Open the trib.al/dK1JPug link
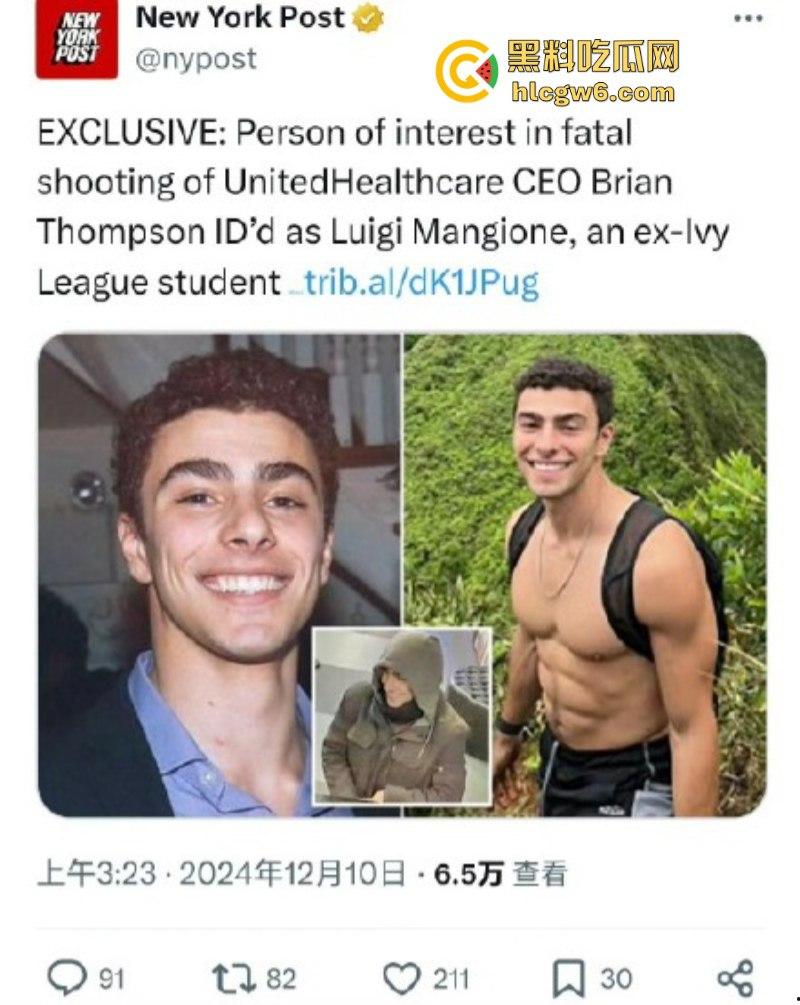The image size is (800, 1005). [420, 283]
